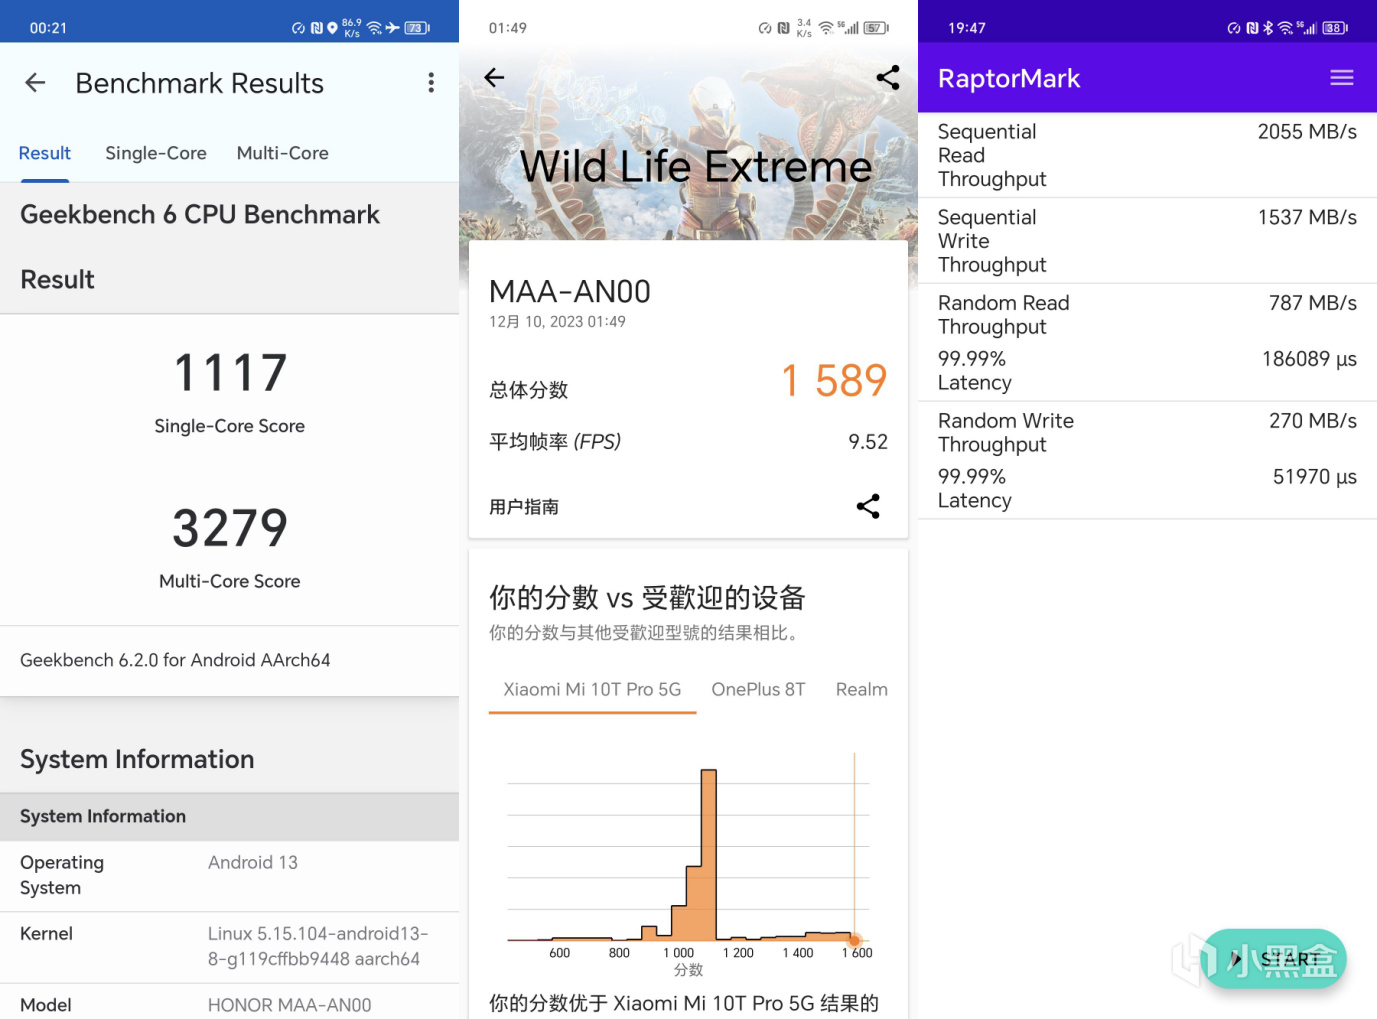The height and width of the screenshot is (1019, 1377).
Task: Tap the date '12月 10, 2023 01:49'
Action: click(x=557, y=322)
